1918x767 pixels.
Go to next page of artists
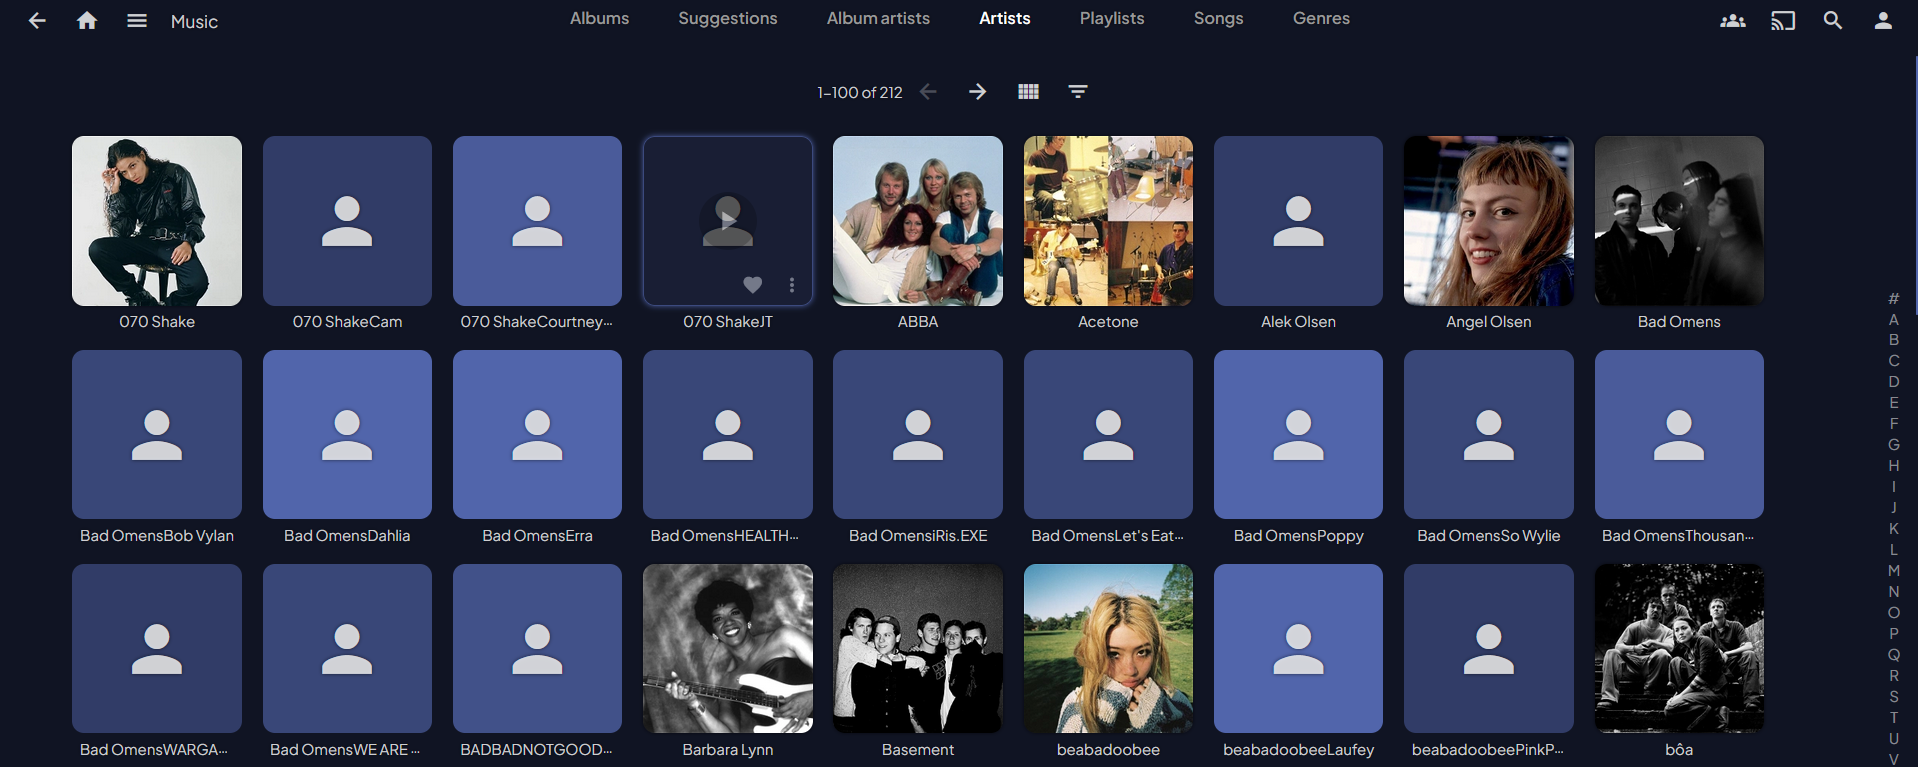coord(977,92)
